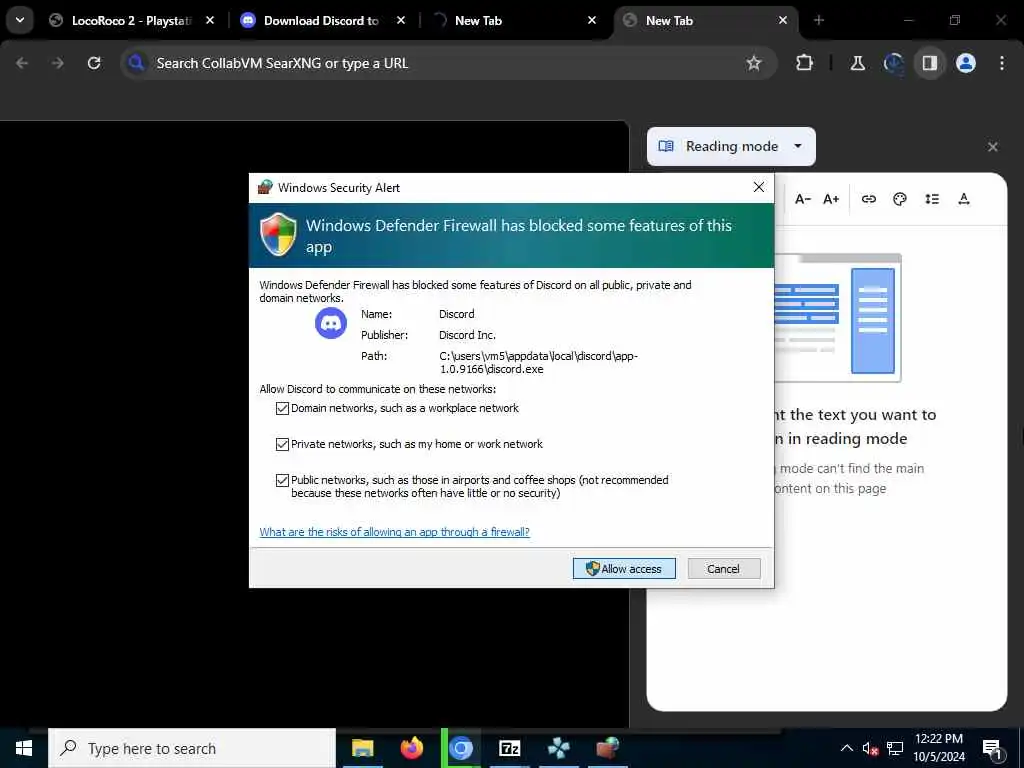This screenshot has height=768, width=1024.
Task: Close the Download Discord tab
Action: [x=401, y=21]
